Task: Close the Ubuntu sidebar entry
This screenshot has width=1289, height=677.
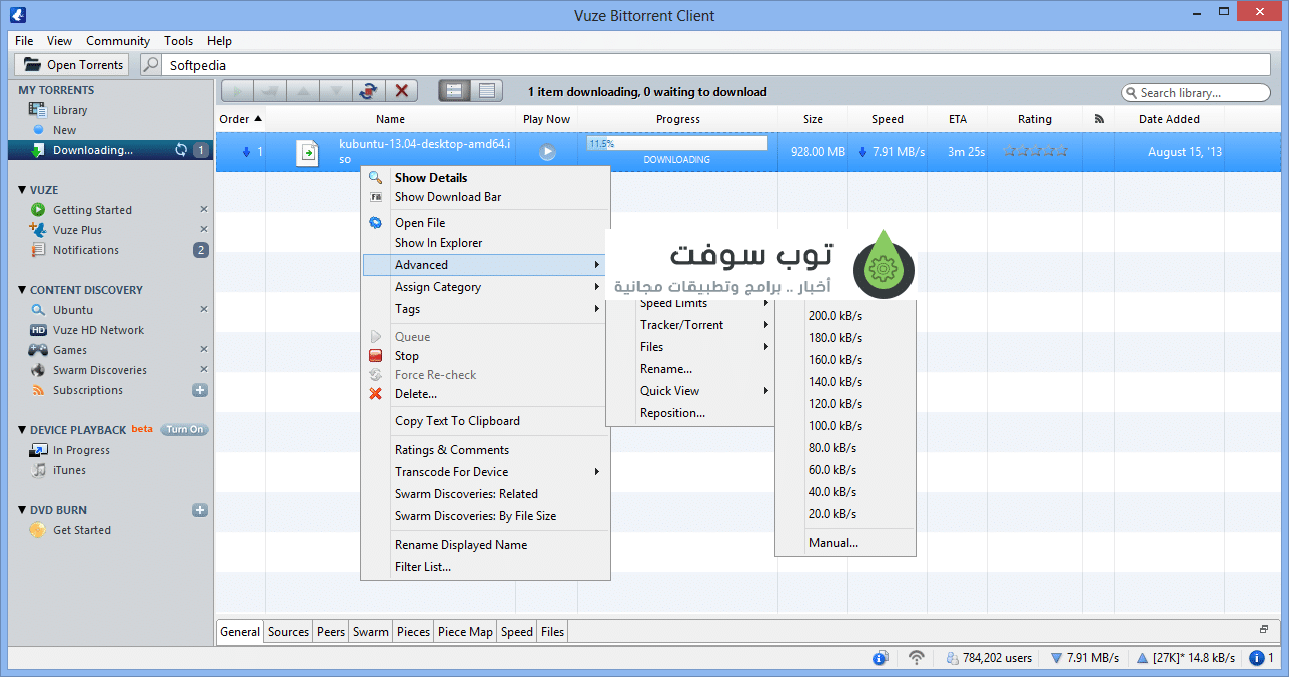Action: (x=204, y=310)
